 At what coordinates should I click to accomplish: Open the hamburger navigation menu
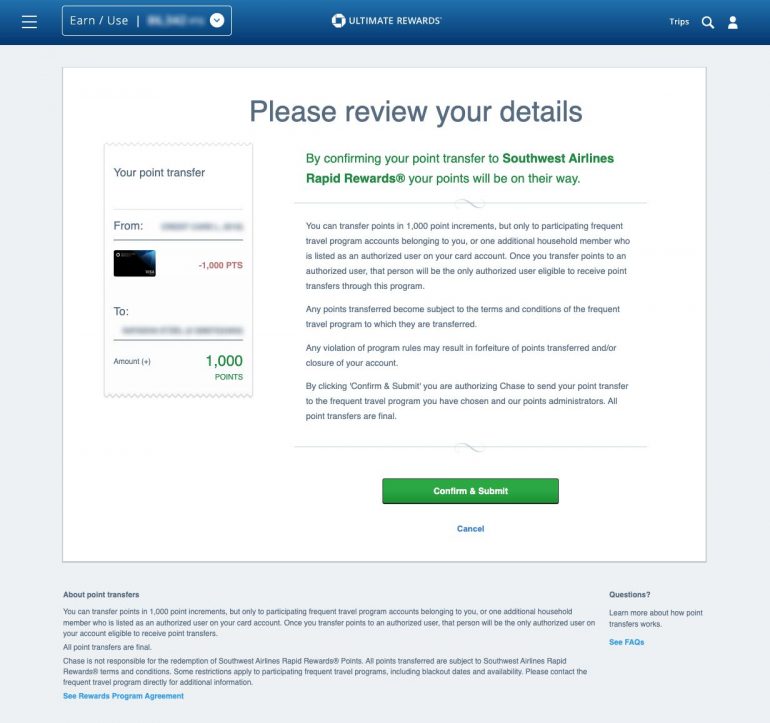point(29,21)
